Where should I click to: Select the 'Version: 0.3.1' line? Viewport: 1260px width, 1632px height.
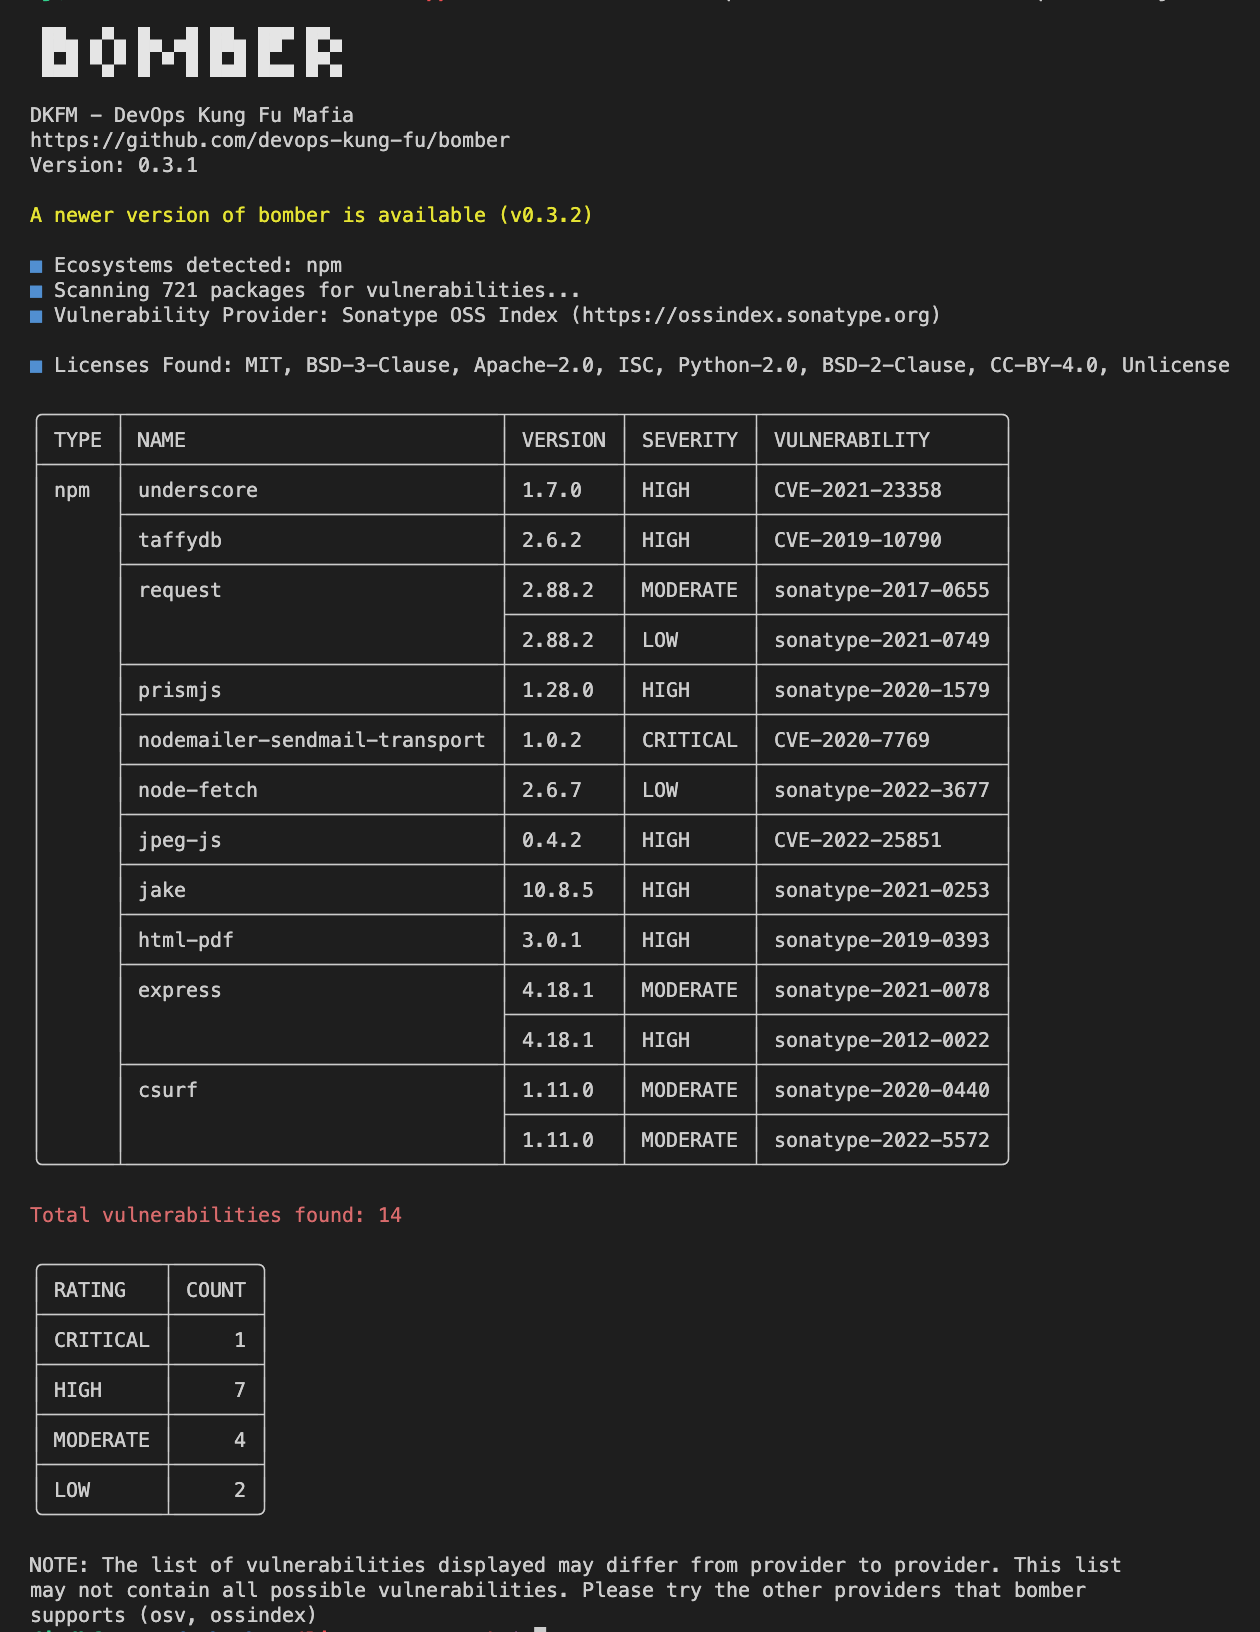(x=114, y=165)
